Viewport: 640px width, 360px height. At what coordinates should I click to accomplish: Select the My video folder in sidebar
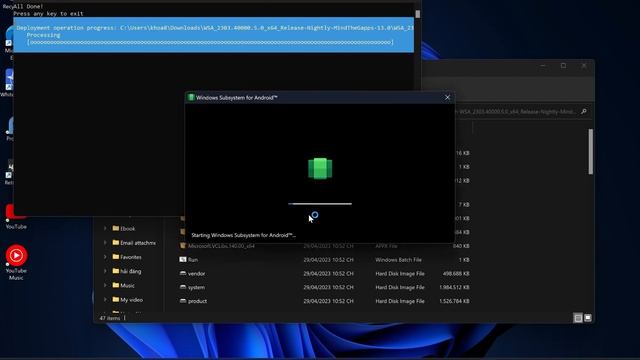(x=127, y=300)
